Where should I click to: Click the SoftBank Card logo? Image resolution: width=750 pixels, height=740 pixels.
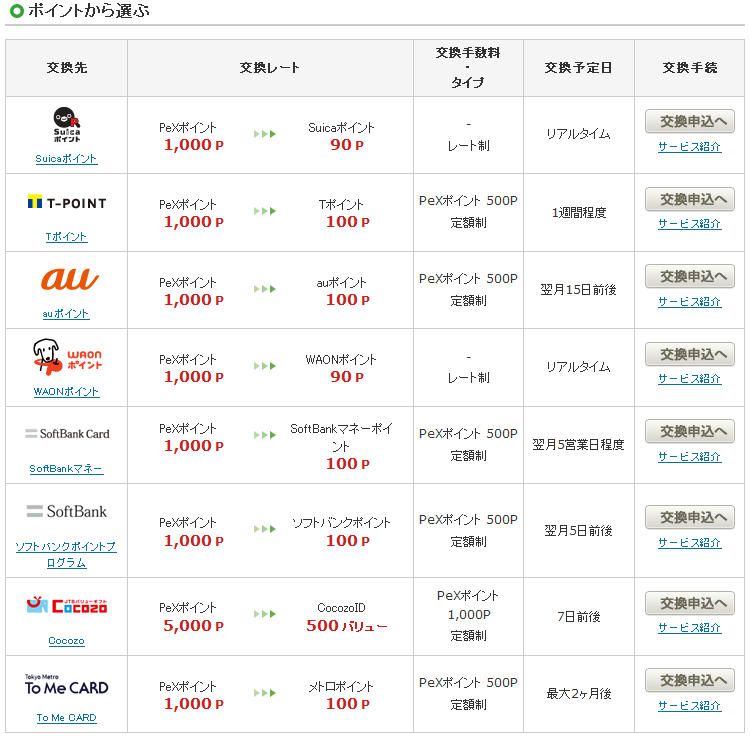click(x=67, y=433)
